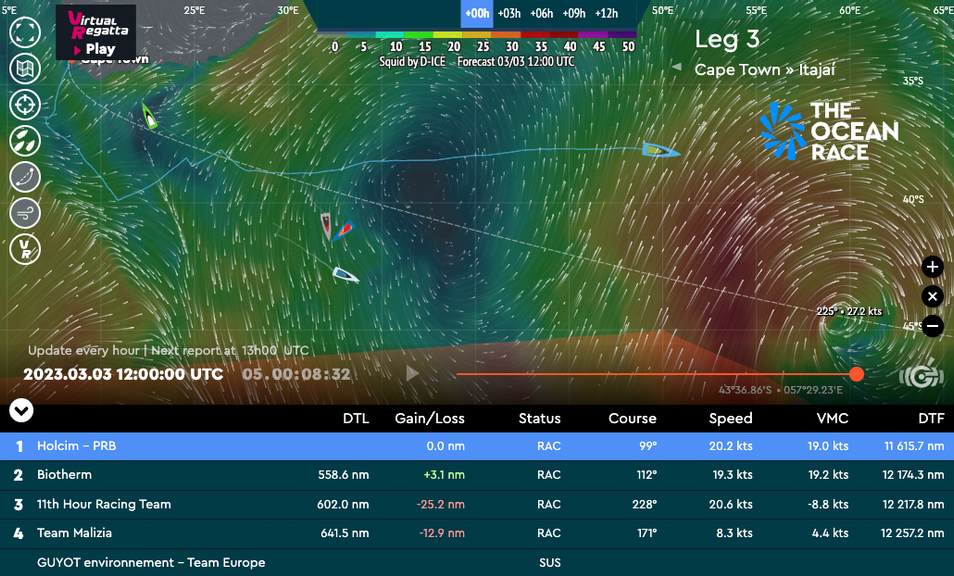
Task: Open the map layers icon
Action: point(25,68)
